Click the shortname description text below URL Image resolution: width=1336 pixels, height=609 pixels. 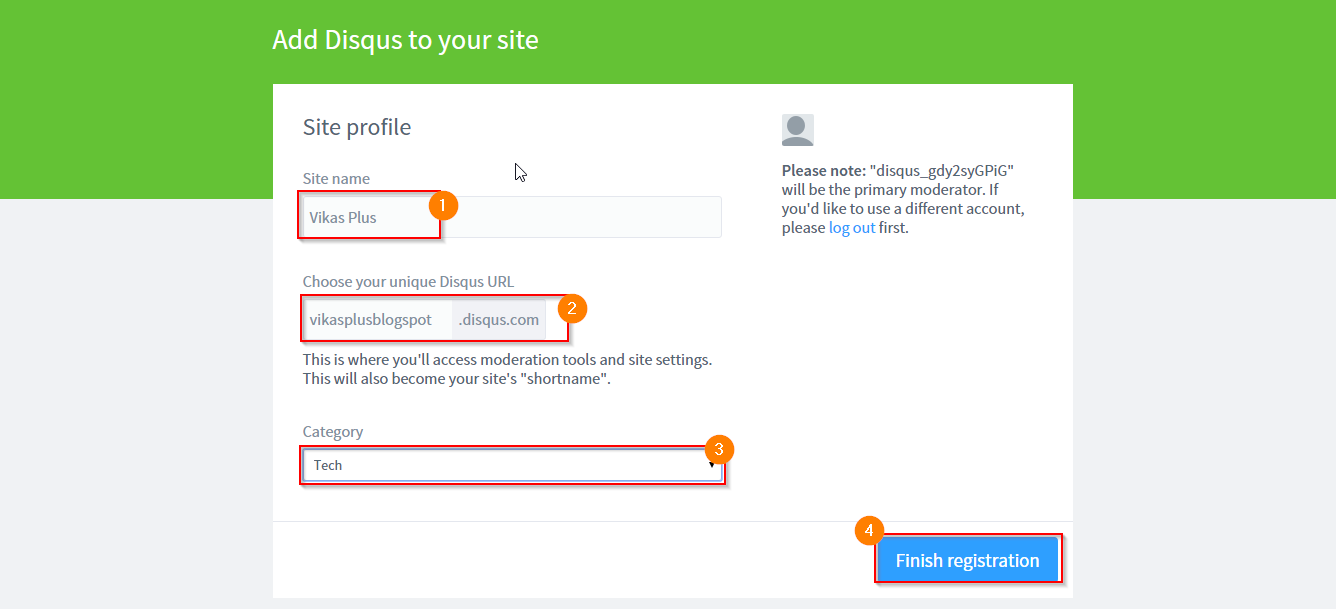click(508, 369)
